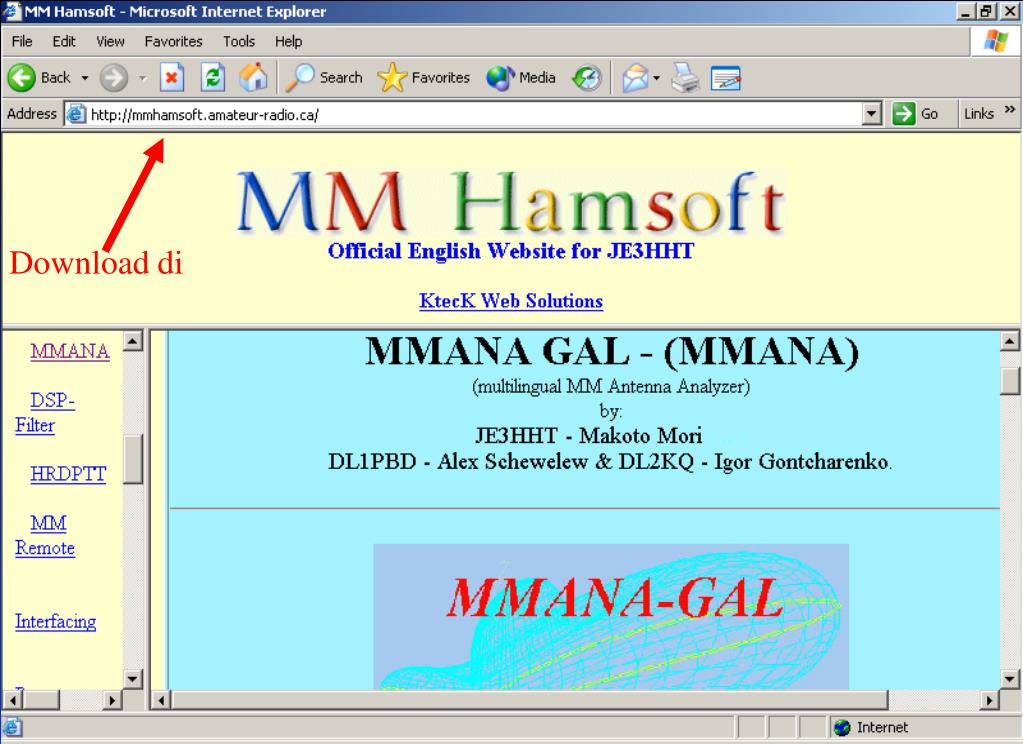Refresh the page with green arrows icon
1023x744 pixels.
tap(213, 78)
